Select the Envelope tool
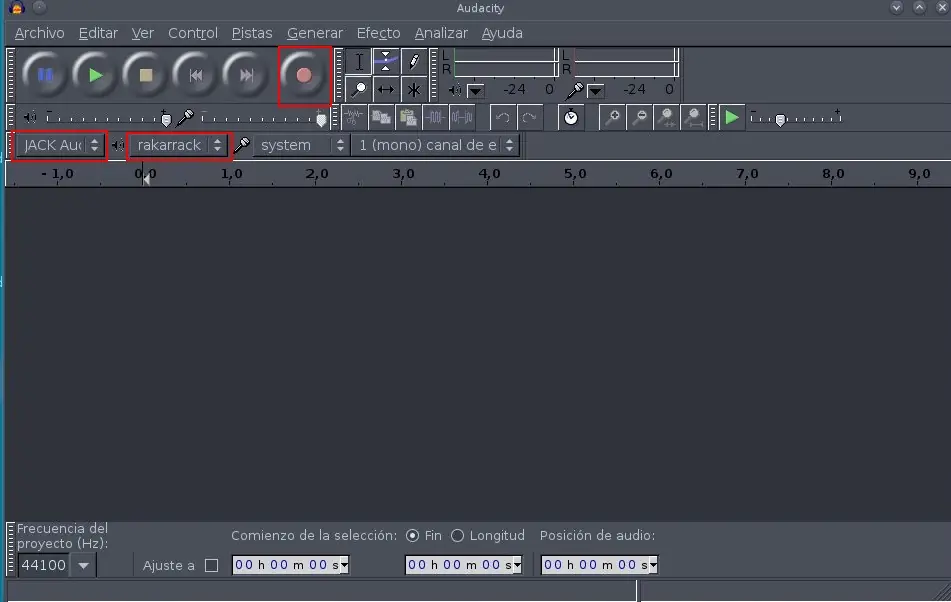 tap(386, 61)
